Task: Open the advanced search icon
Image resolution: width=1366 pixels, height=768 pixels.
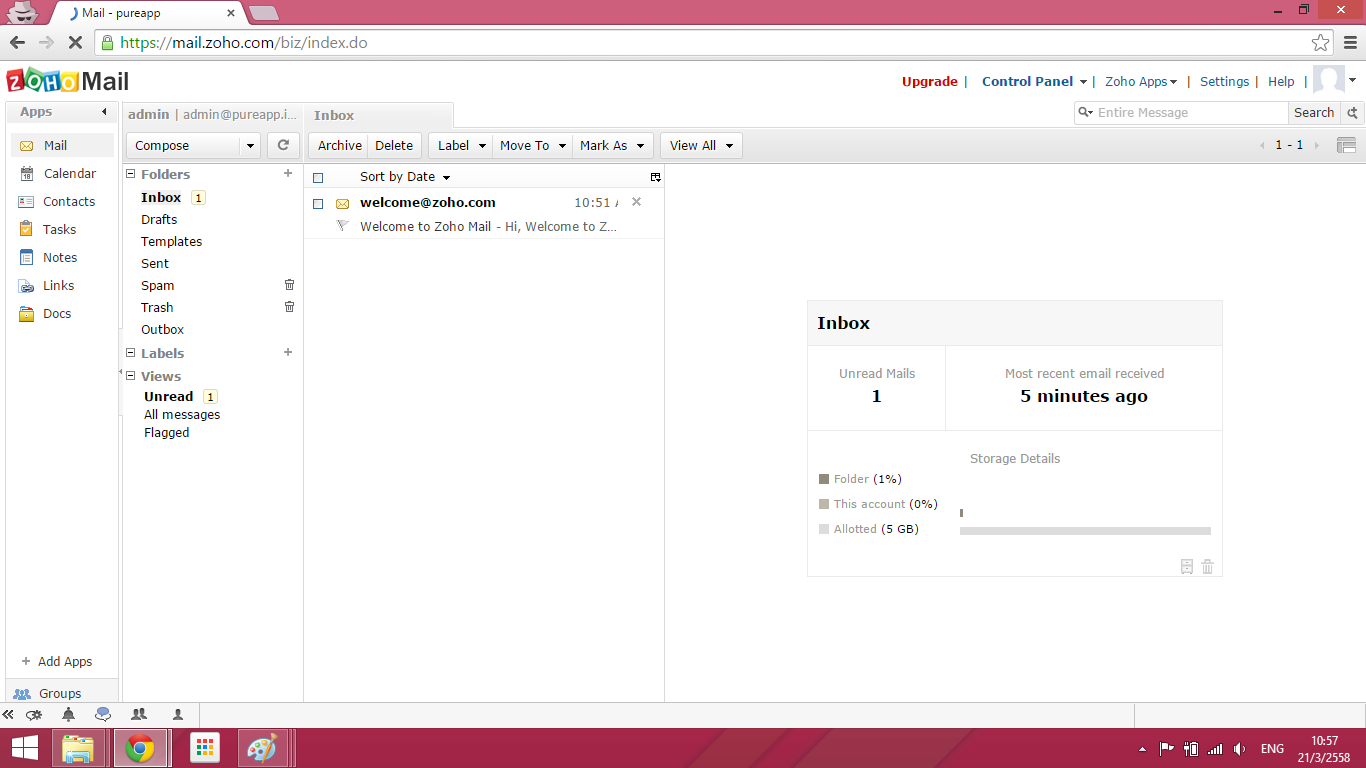Action: [1353, 113]
